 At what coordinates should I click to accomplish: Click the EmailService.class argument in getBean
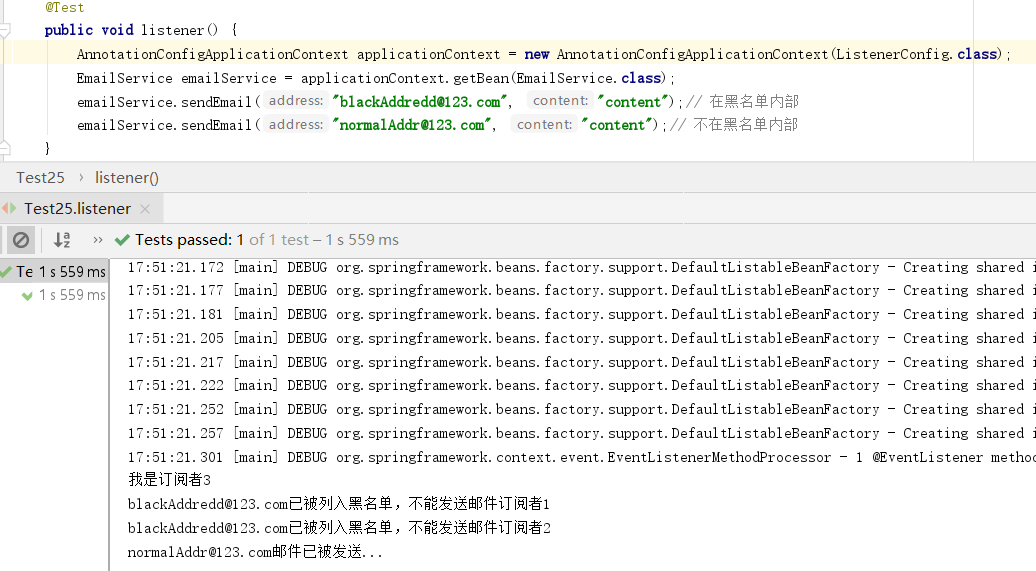[589, 78]
